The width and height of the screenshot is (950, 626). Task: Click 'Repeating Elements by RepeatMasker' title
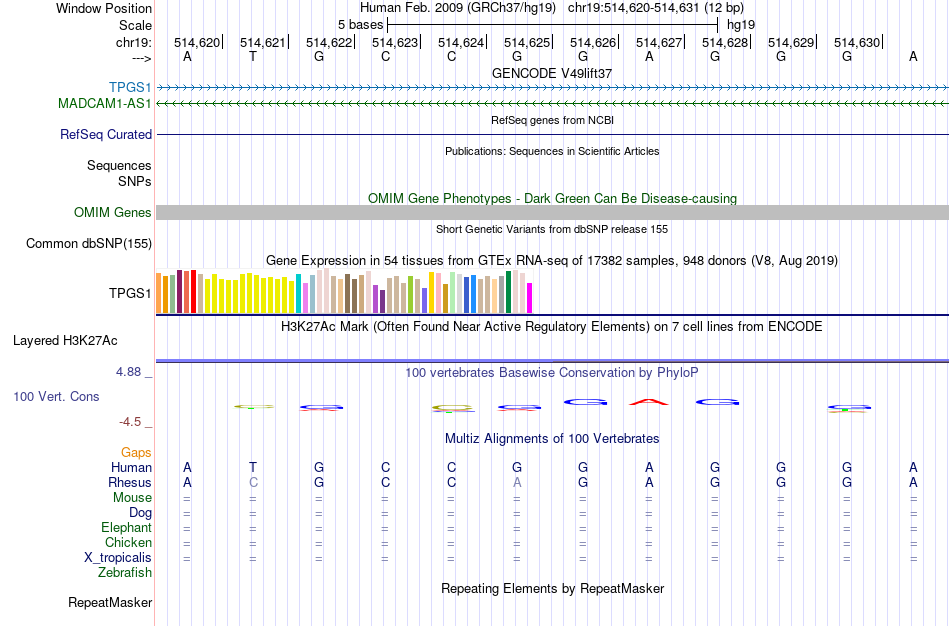(x=553, y=588)
